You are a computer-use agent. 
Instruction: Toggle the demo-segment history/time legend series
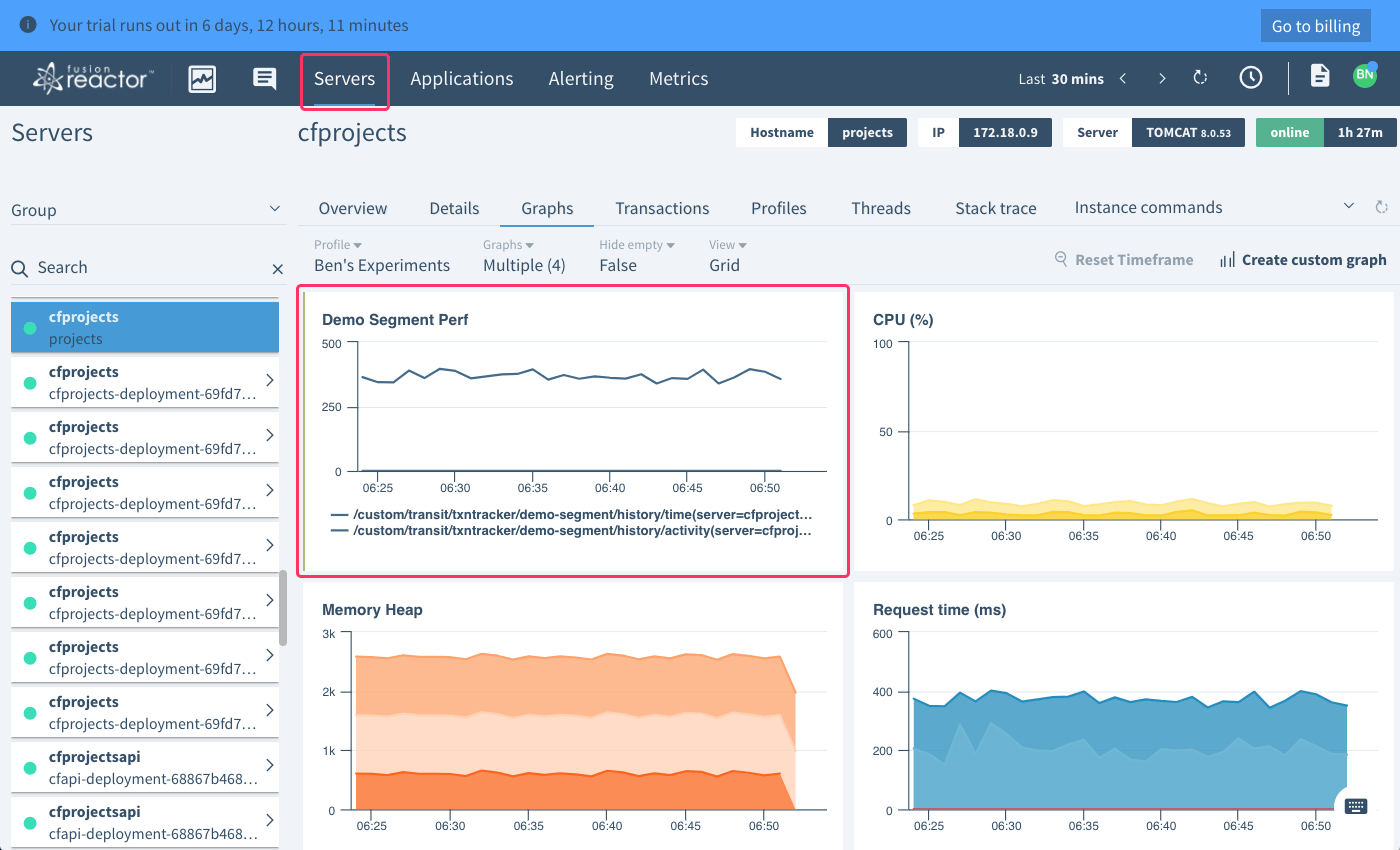(570, 516)
